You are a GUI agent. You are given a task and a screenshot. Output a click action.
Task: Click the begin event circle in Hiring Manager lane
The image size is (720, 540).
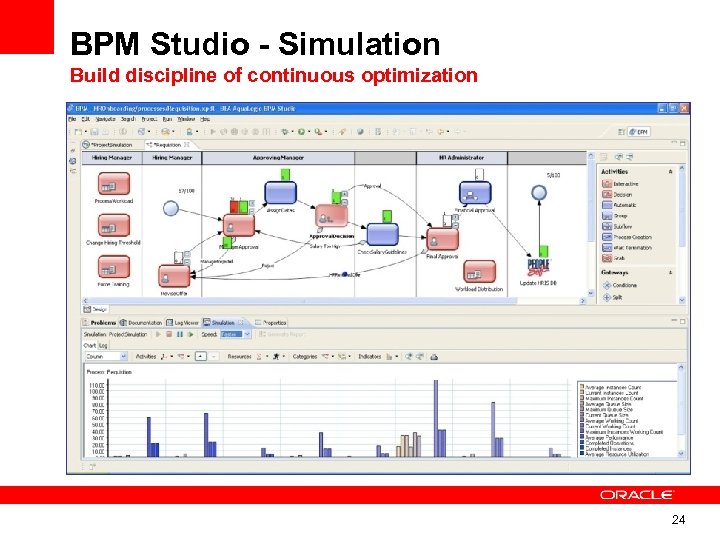pos(171,208)
